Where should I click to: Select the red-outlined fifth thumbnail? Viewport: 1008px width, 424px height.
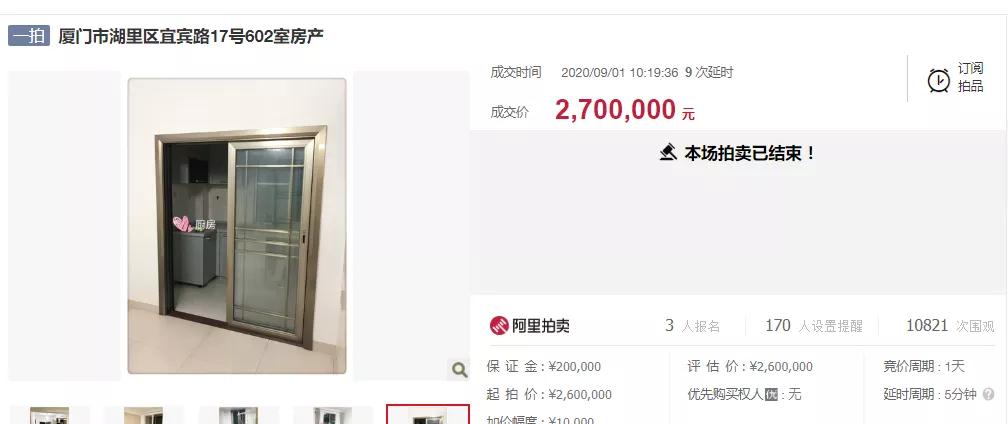(x=428, y=415)
